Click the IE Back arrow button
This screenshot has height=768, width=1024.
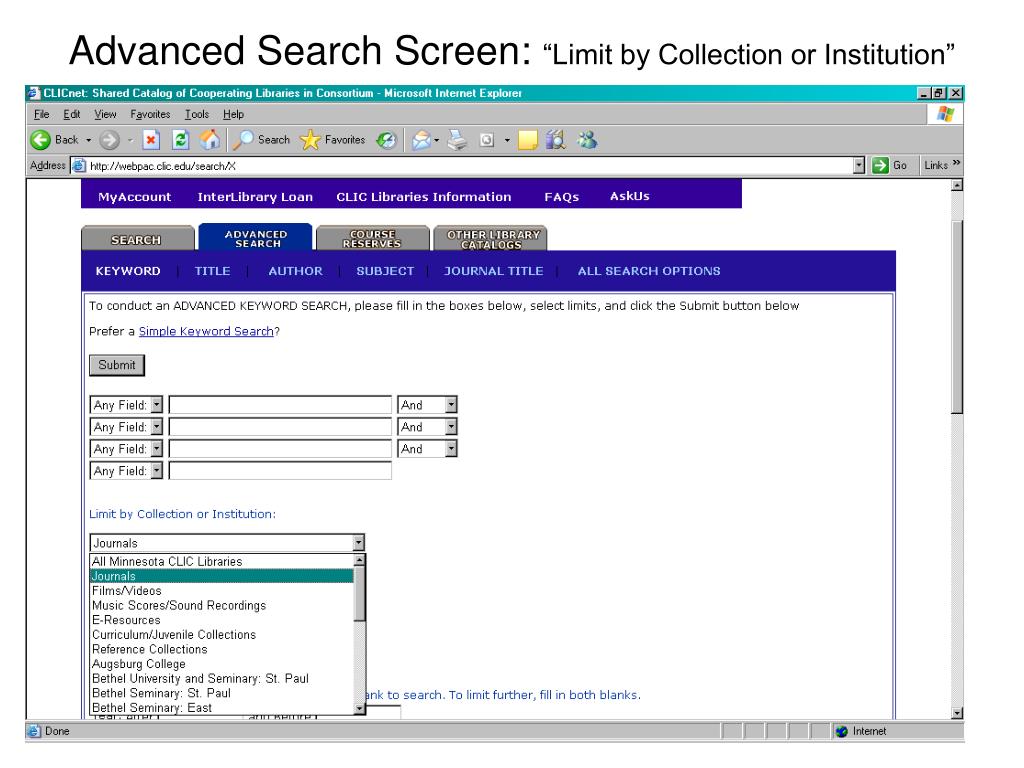pyautogui.click(x=40, y=140)
